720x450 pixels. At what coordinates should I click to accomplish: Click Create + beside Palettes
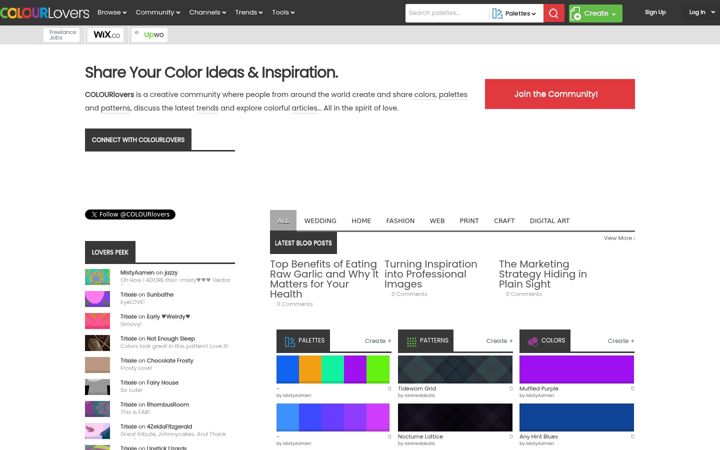(377, 341)
